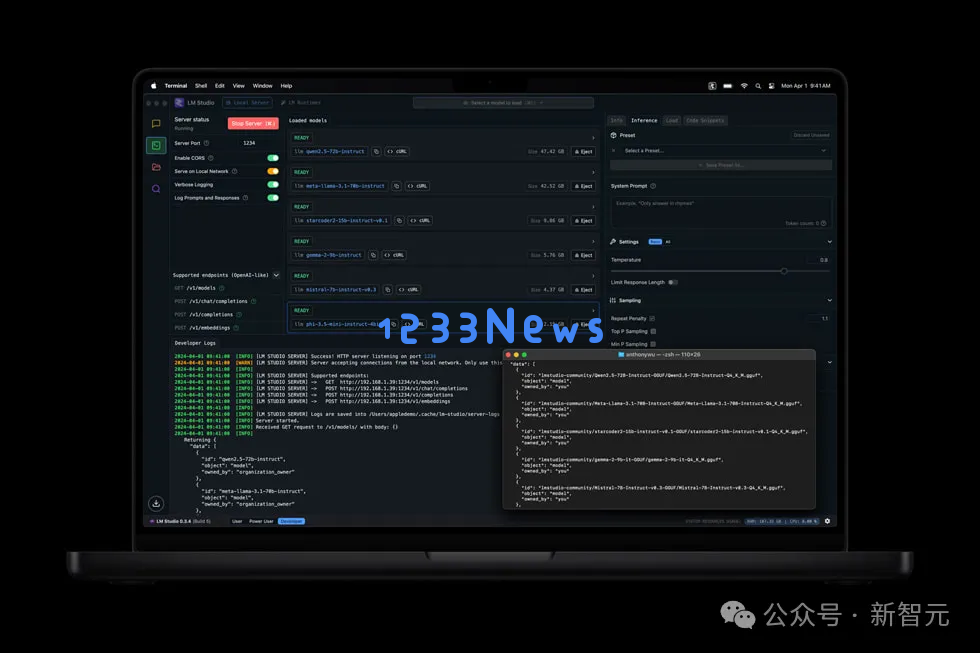Expand the qwen2.5-72b-instruct model card
Image resolution: width=980 pixels, height=653 pixels.
(x=593, y=137)
